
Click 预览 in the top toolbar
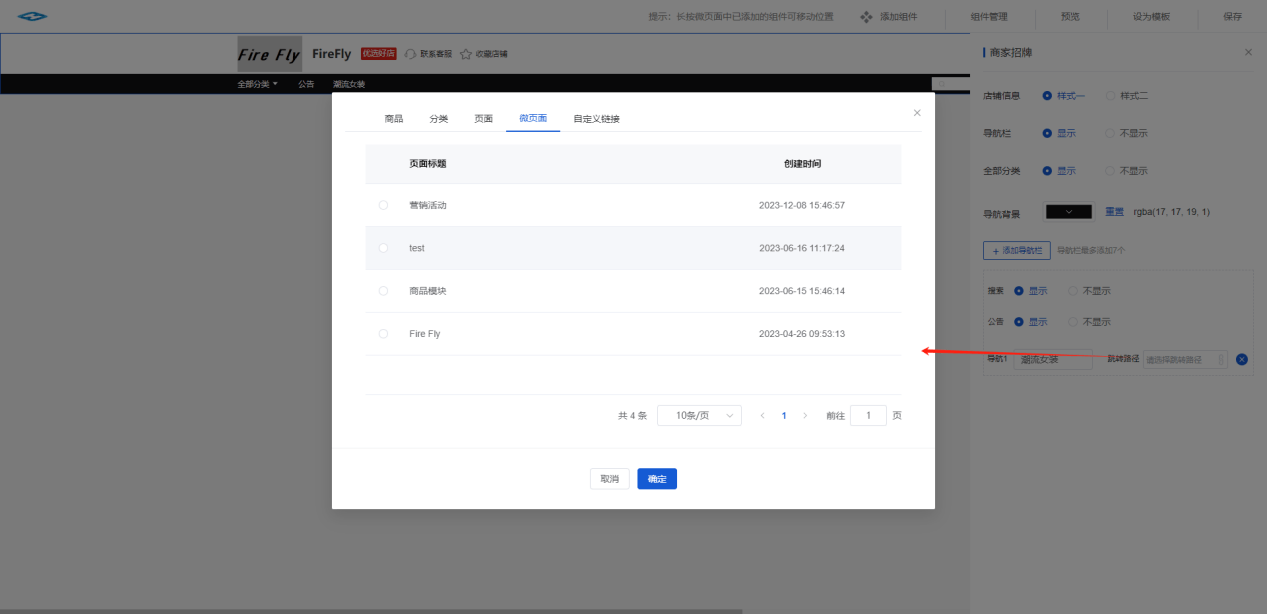pos(1070,17)
